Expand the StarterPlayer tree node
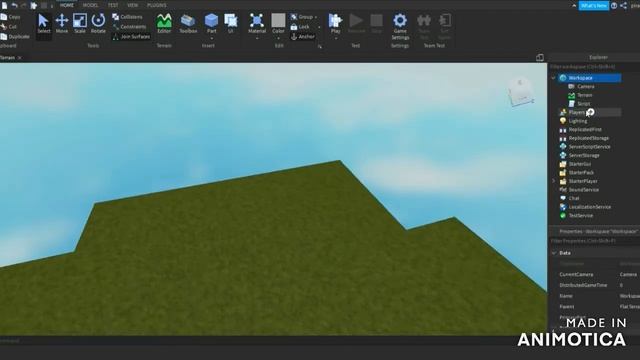Screen dimensions: 640x360 [x=553, y=181]
